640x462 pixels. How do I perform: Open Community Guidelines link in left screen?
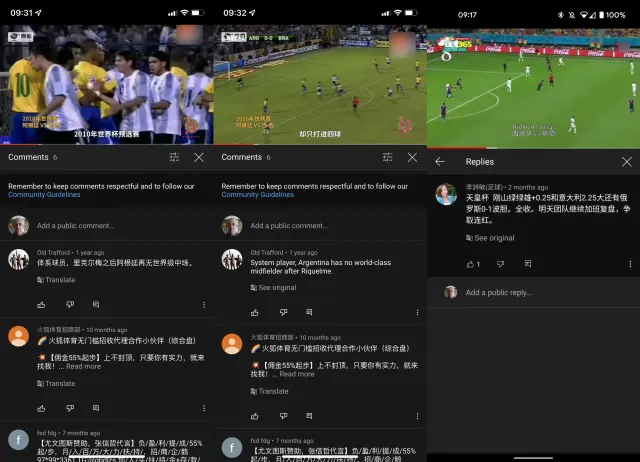tap(41, 195)
